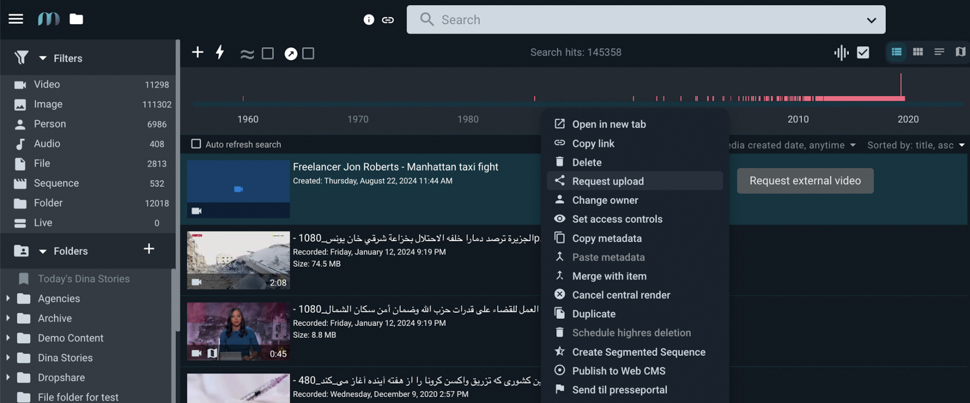The width and height of the screenshot is (970, 403).
Task: Toggle checked box beside waveform icon
Action: click(863, 53)
